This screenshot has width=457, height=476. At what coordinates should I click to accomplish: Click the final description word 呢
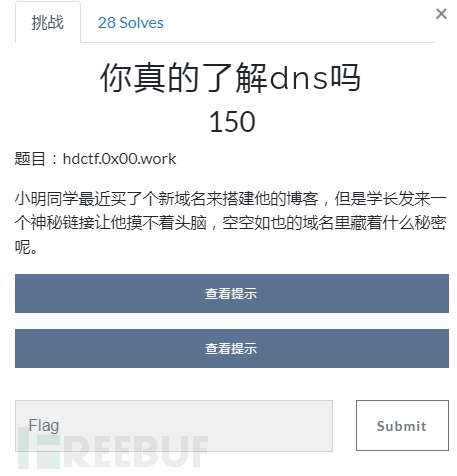[x=23, y=247]
